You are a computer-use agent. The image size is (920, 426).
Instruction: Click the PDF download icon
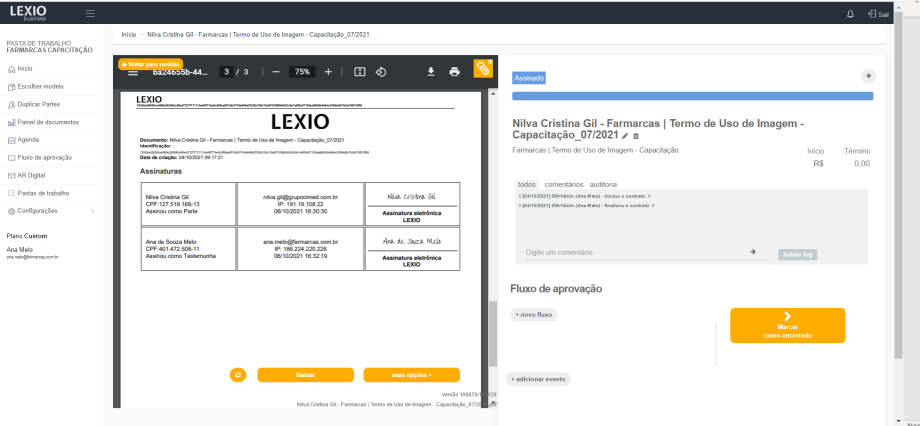[x=431, y=72]
